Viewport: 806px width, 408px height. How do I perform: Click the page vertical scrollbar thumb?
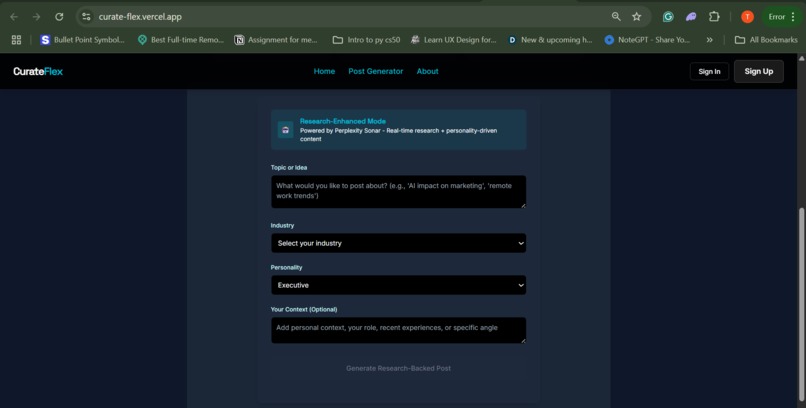tap(801, 306)
